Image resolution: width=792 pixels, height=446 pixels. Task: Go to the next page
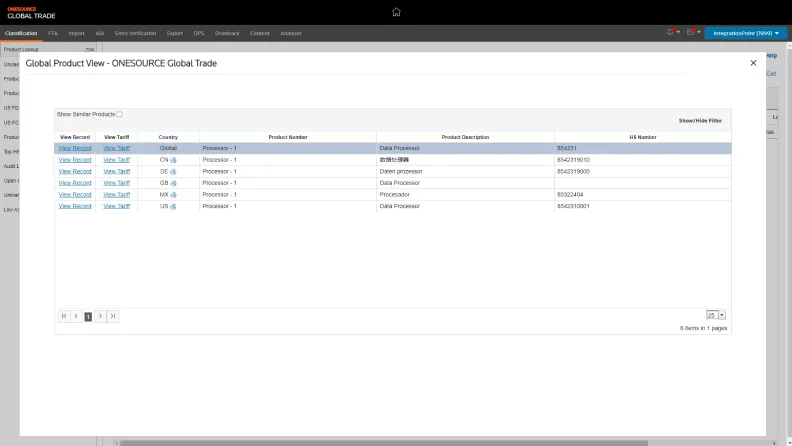point(101,316)
